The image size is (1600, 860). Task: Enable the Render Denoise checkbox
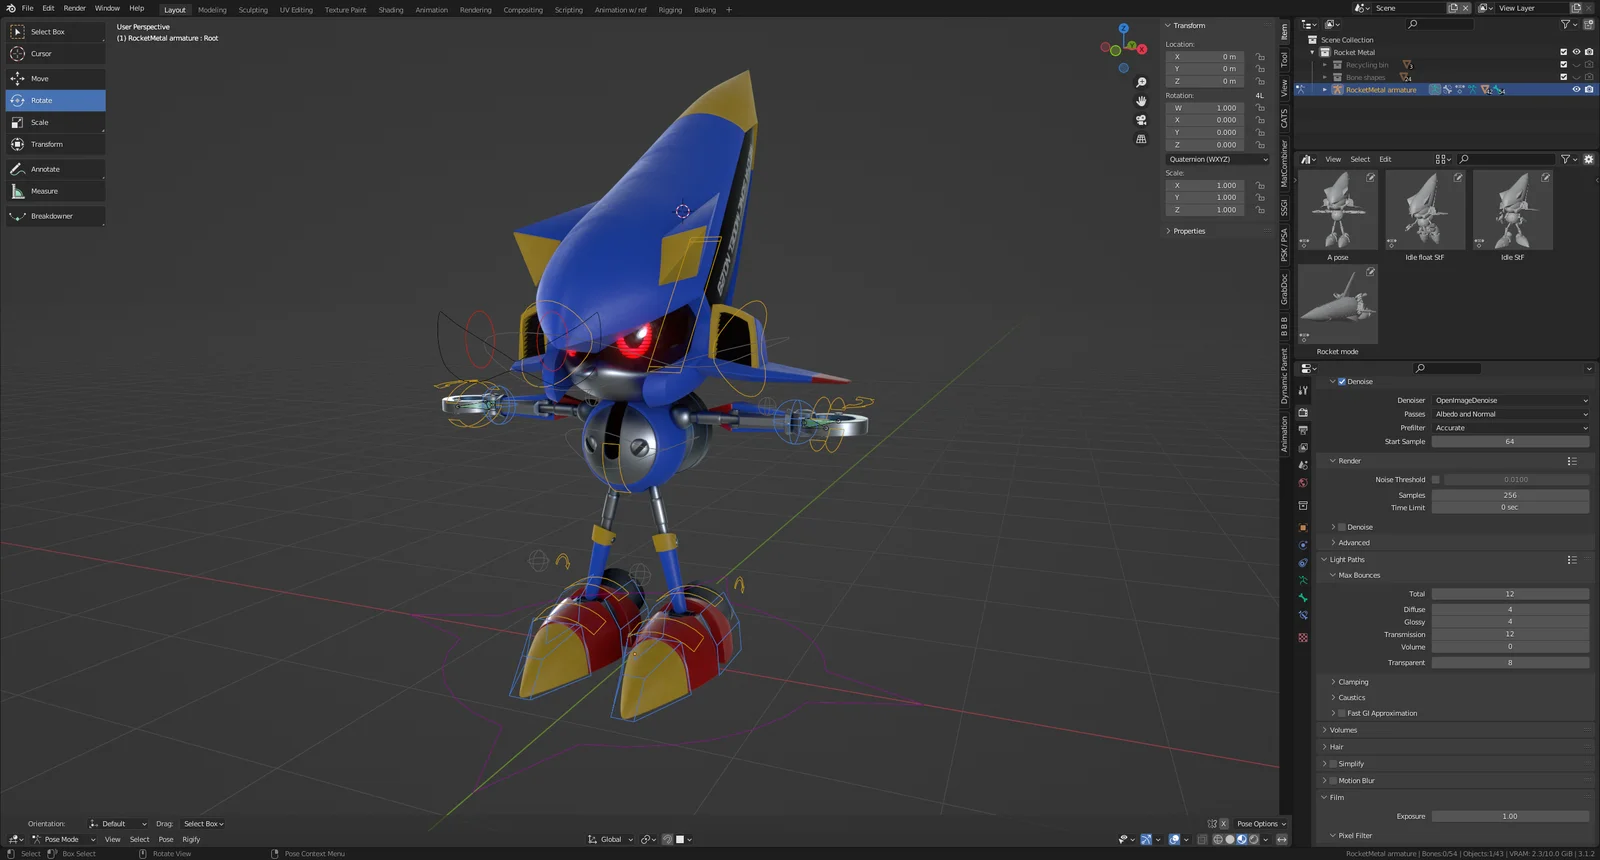pos(1342,527)
